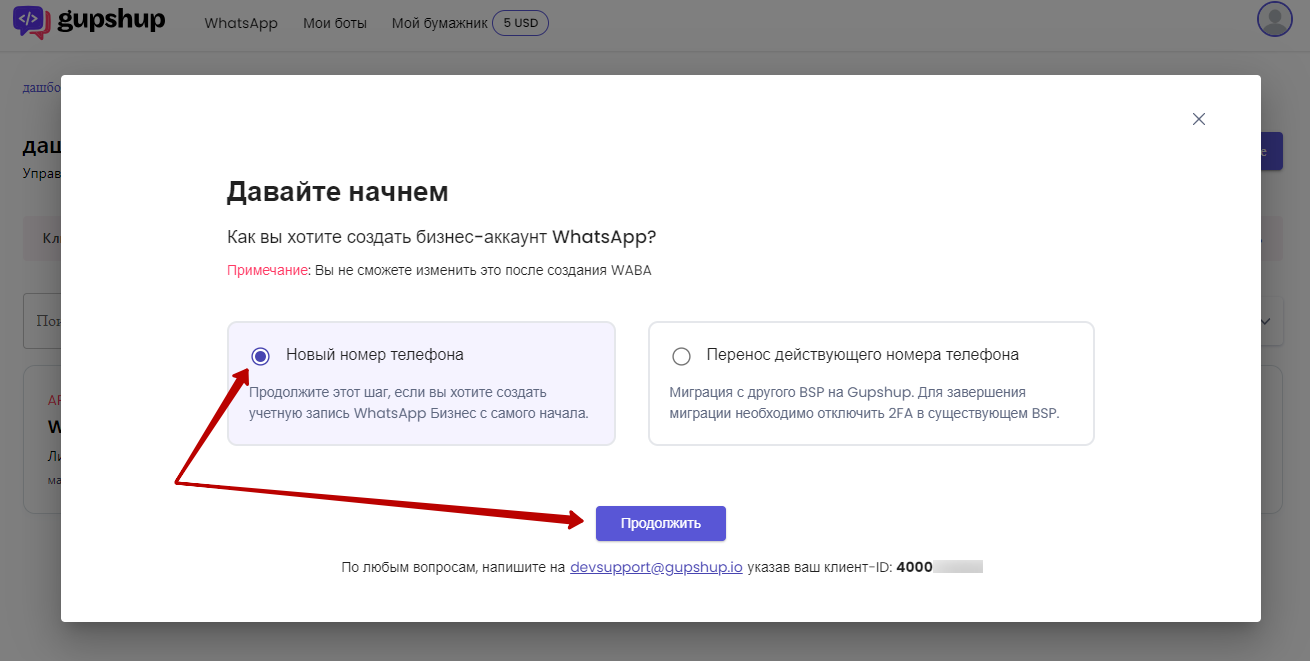Open the user profile avatar menu

1274,19
